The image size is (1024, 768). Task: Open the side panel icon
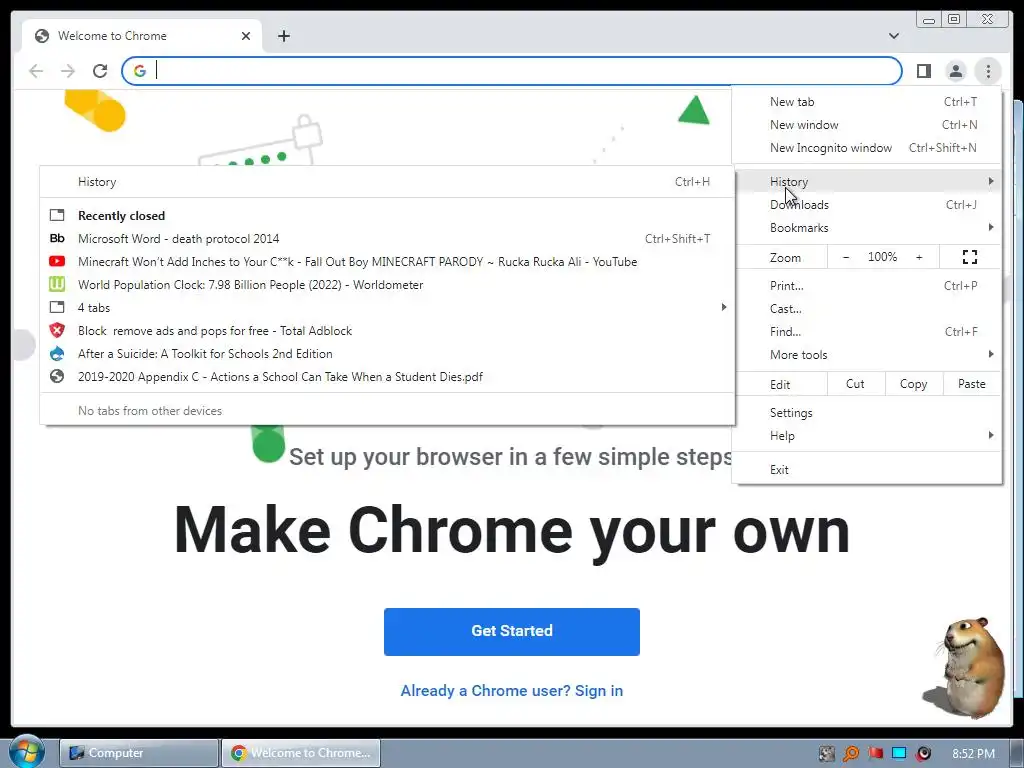pos(923,71)
